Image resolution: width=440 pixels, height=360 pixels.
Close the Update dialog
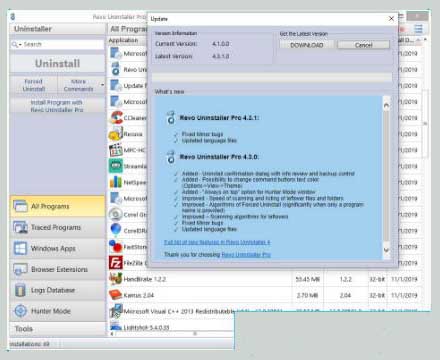(391, 19)
